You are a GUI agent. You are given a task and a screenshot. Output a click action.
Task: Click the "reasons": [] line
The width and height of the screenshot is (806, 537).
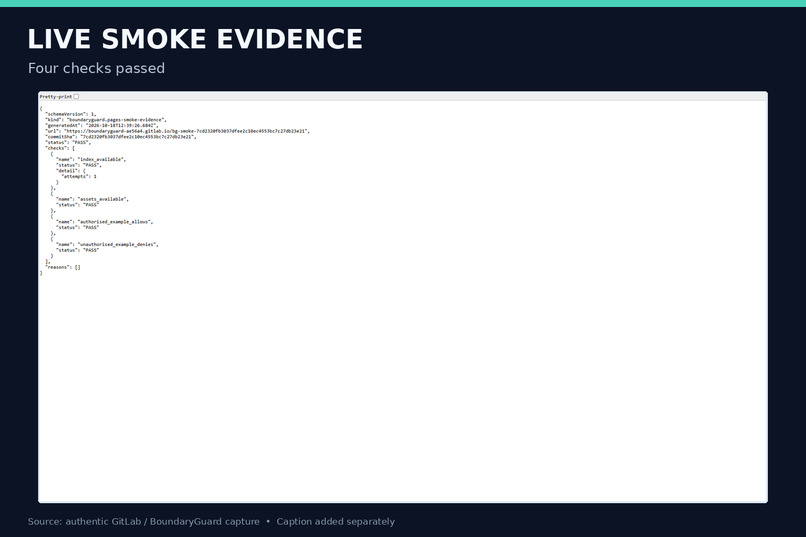pos(63,267)
